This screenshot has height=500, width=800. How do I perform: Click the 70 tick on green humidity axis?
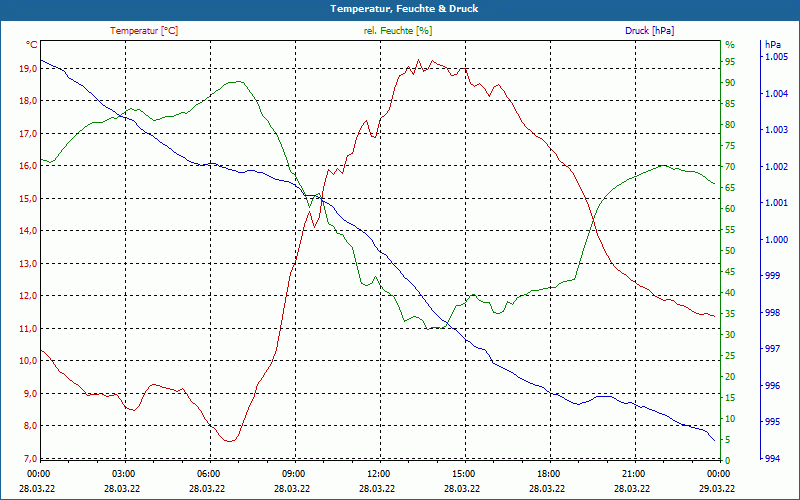pyautogui.click(x=730, y=167)
